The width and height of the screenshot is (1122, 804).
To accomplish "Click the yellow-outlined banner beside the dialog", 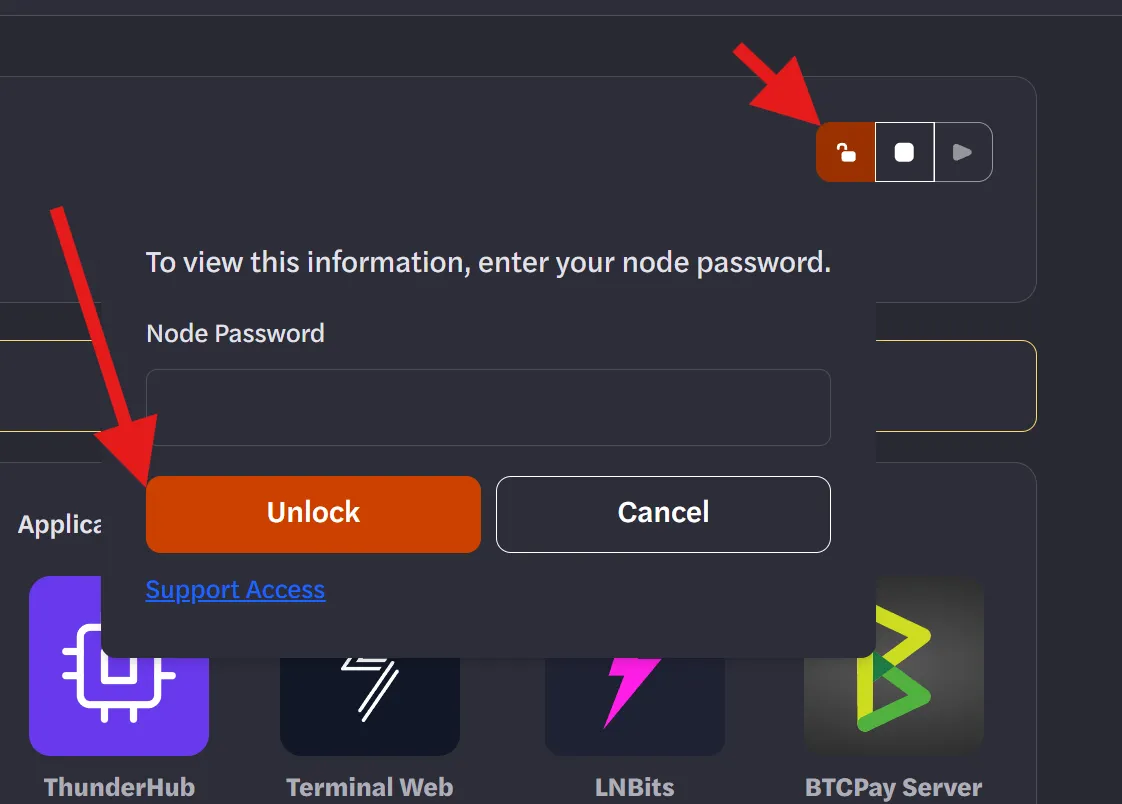I will pyautogui.click(x=955, y=386).
